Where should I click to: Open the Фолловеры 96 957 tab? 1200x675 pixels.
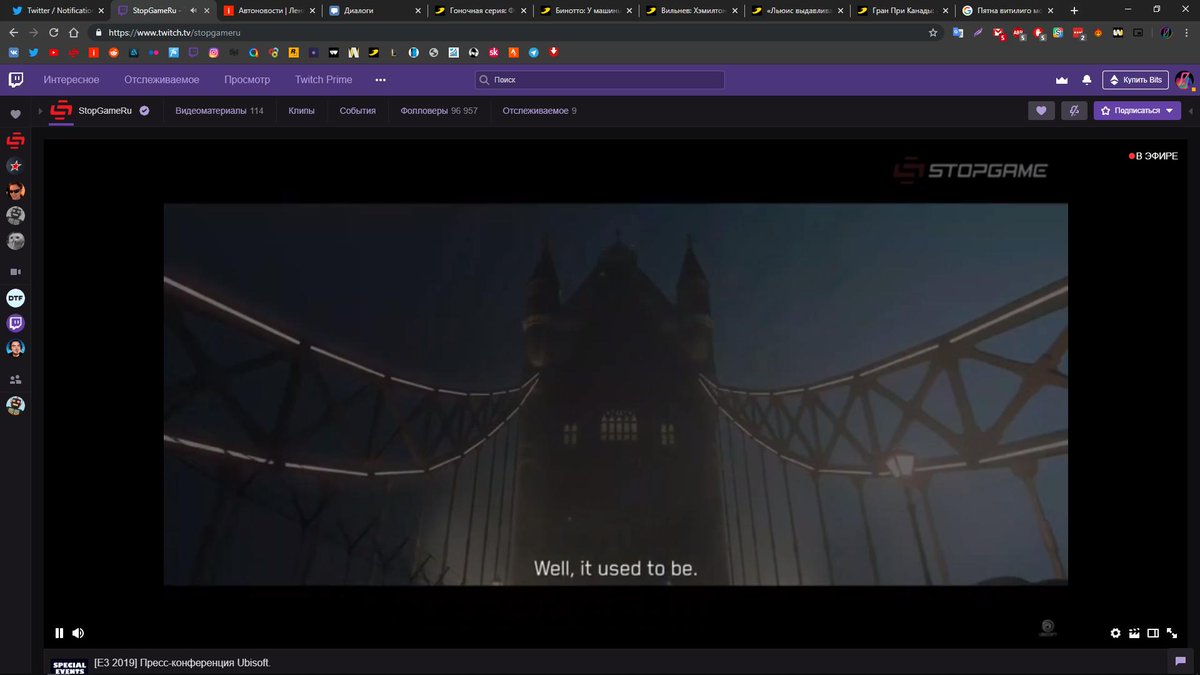click(438, 110)
